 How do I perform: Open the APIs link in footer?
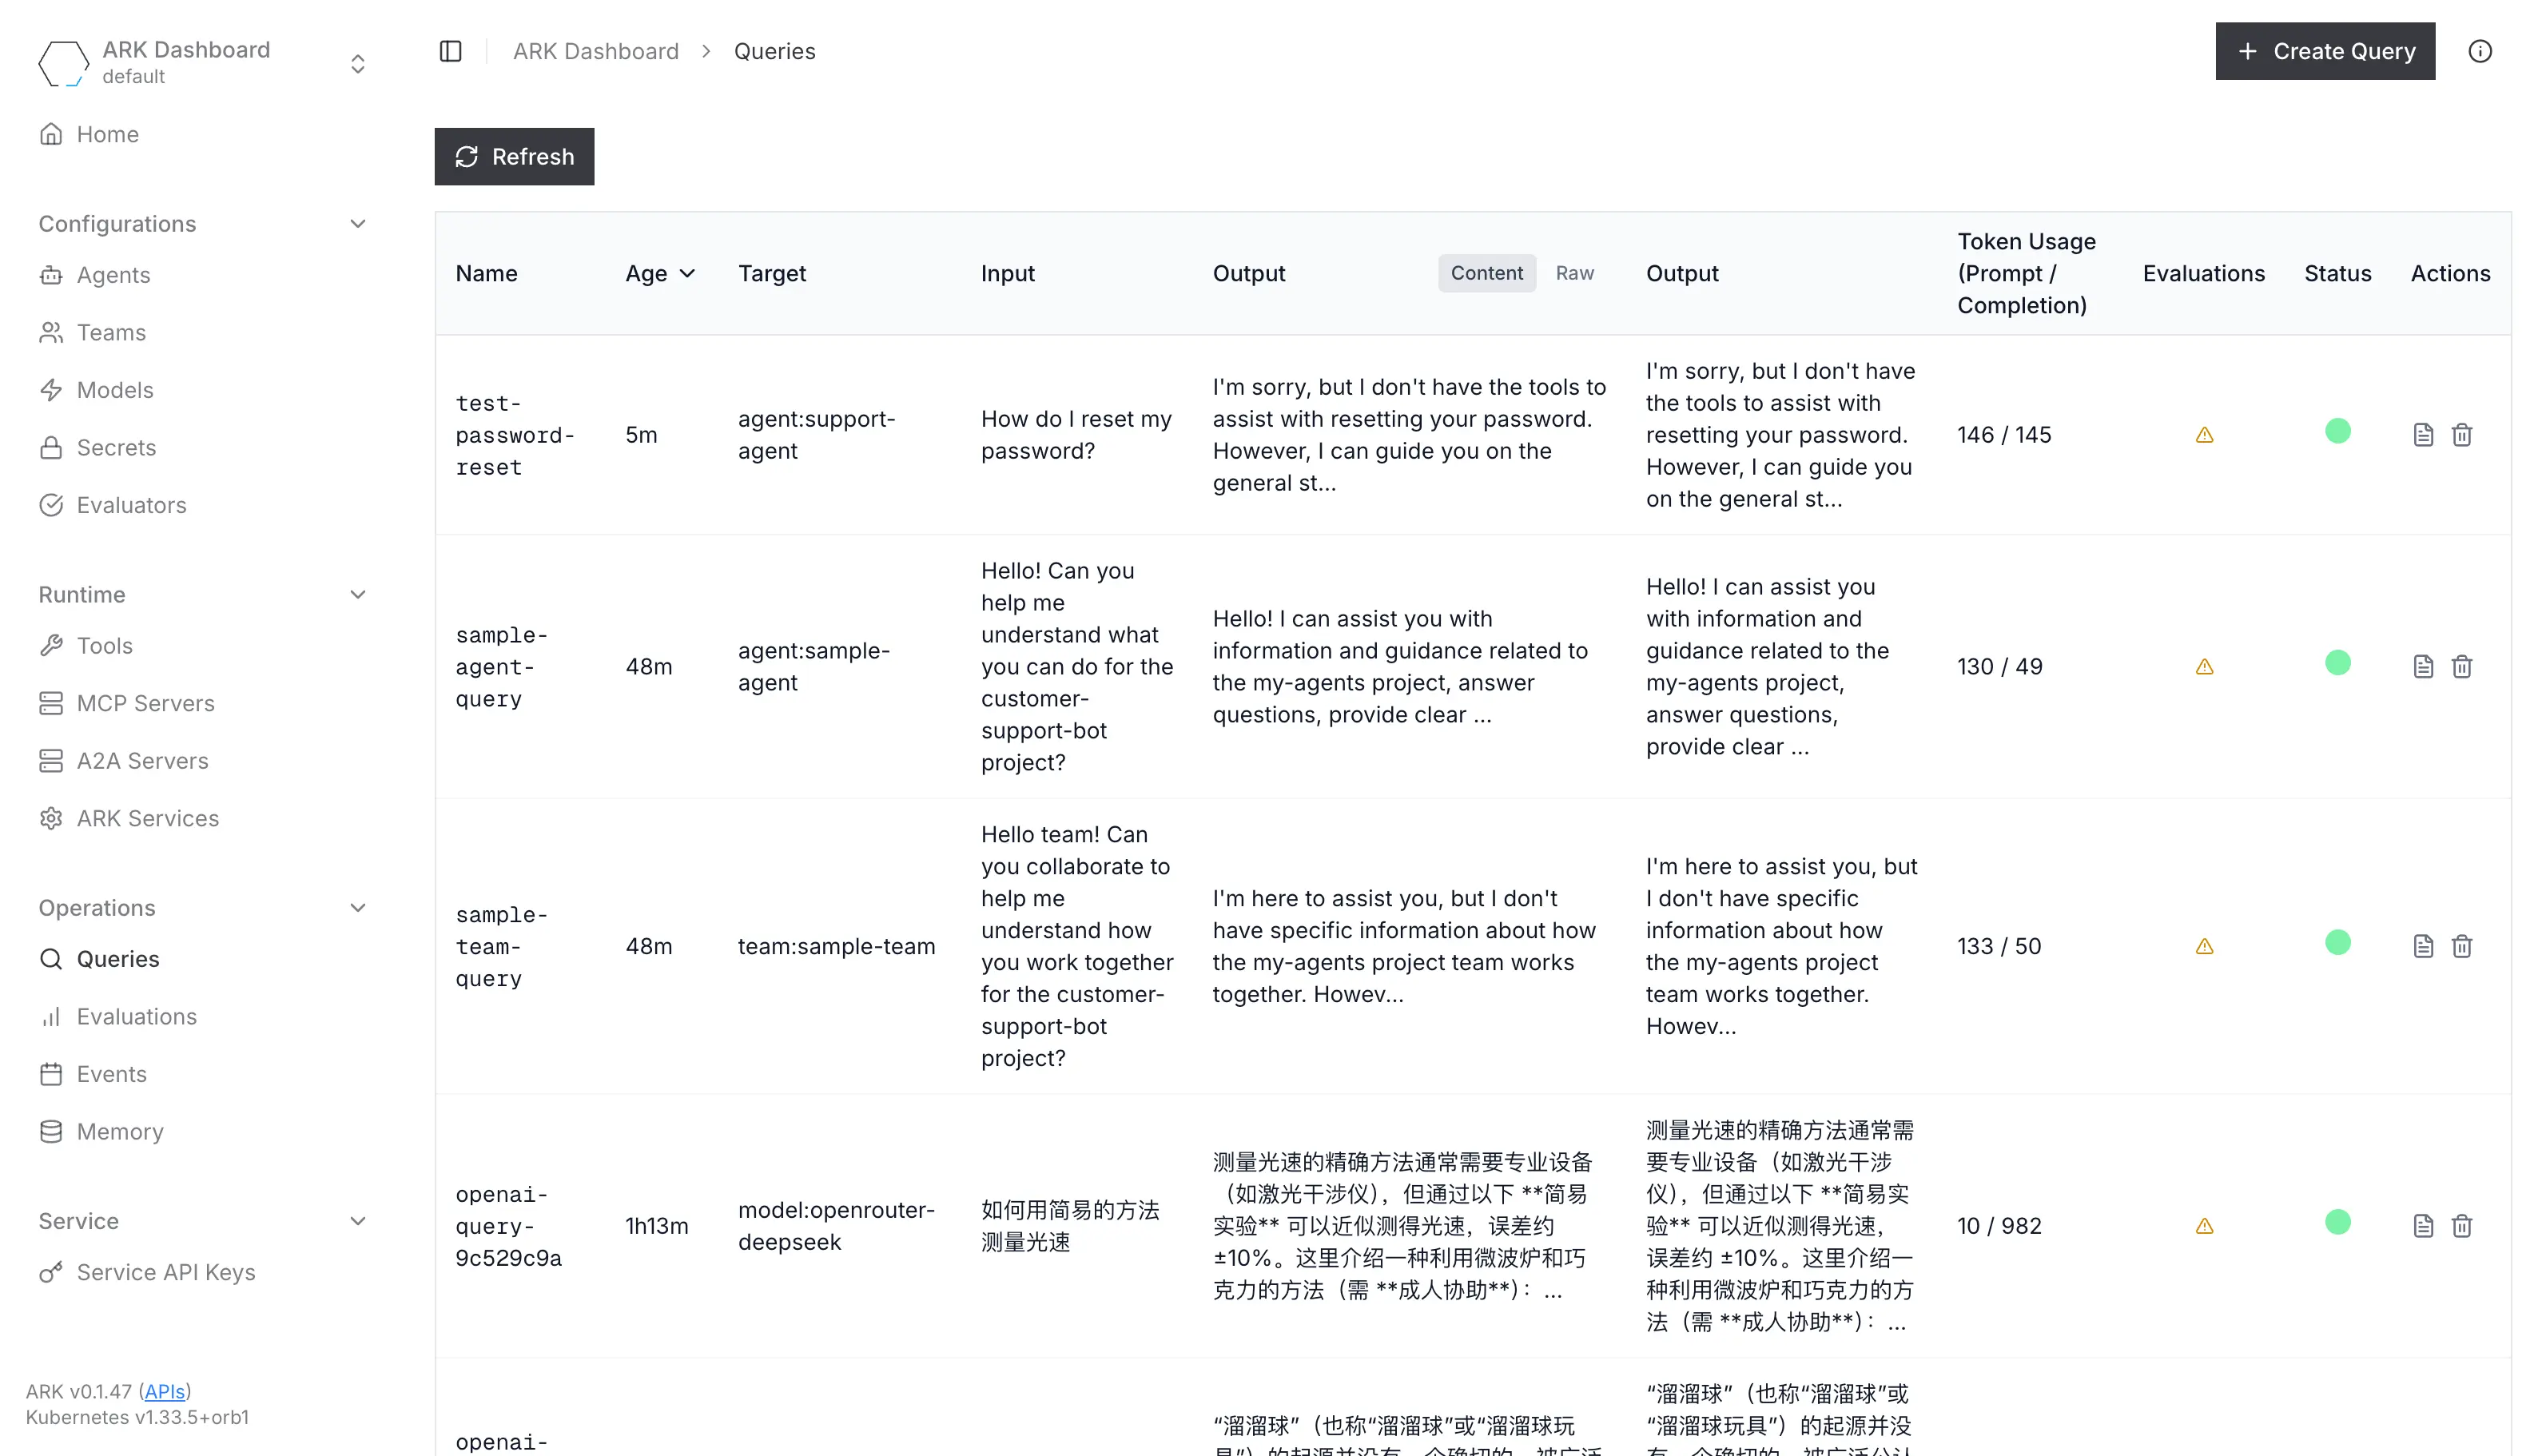(x=164, y=1391)
